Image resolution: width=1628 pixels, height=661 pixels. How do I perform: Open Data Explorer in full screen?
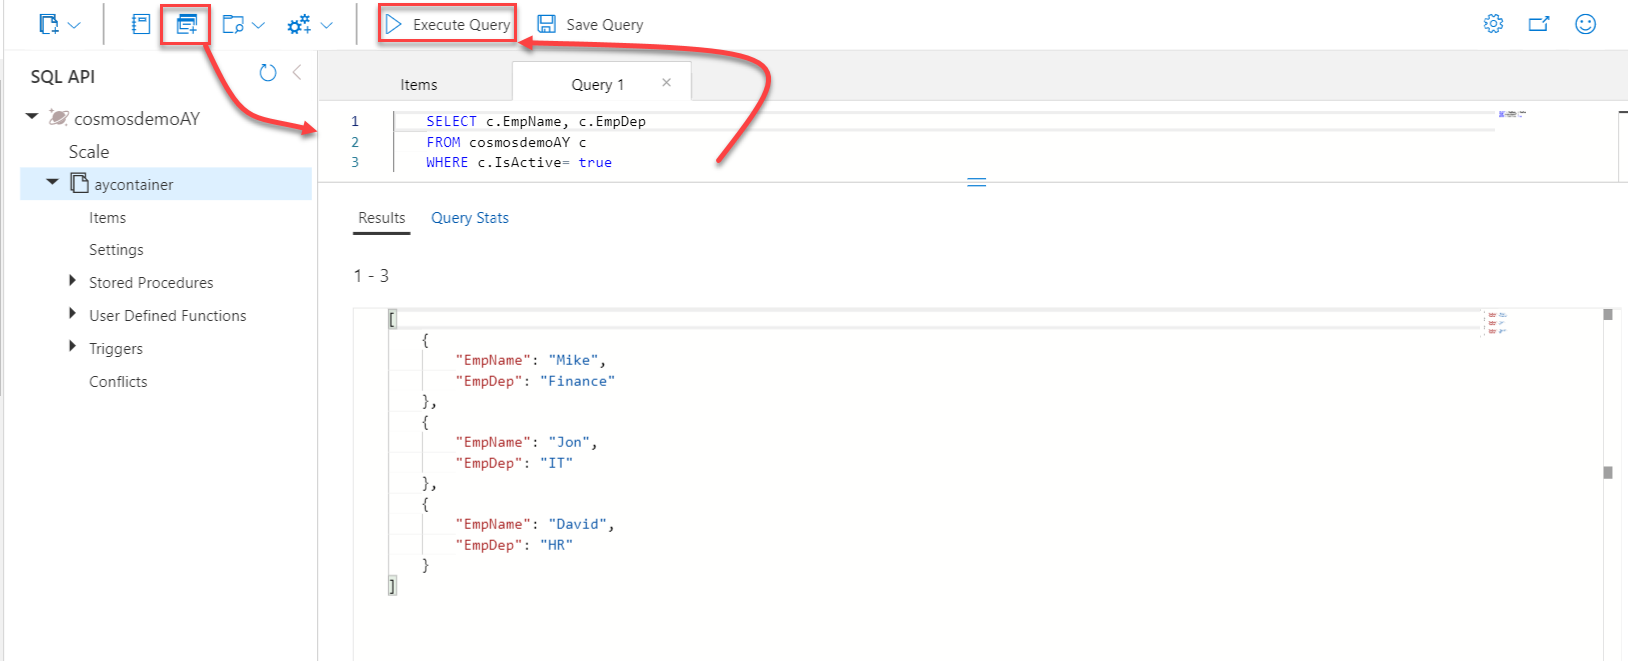point(1539,24)
